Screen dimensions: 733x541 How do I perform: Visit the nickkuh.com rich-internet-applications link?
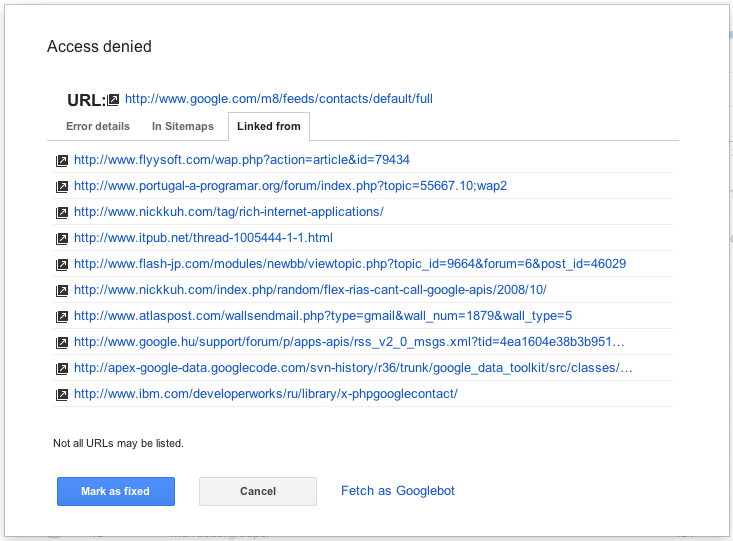tap(228, 212)
